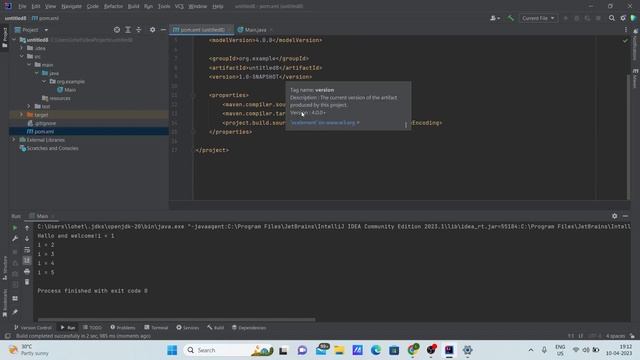Open the Windows Start menu
The image size is (640, 360).
(172, 350)
